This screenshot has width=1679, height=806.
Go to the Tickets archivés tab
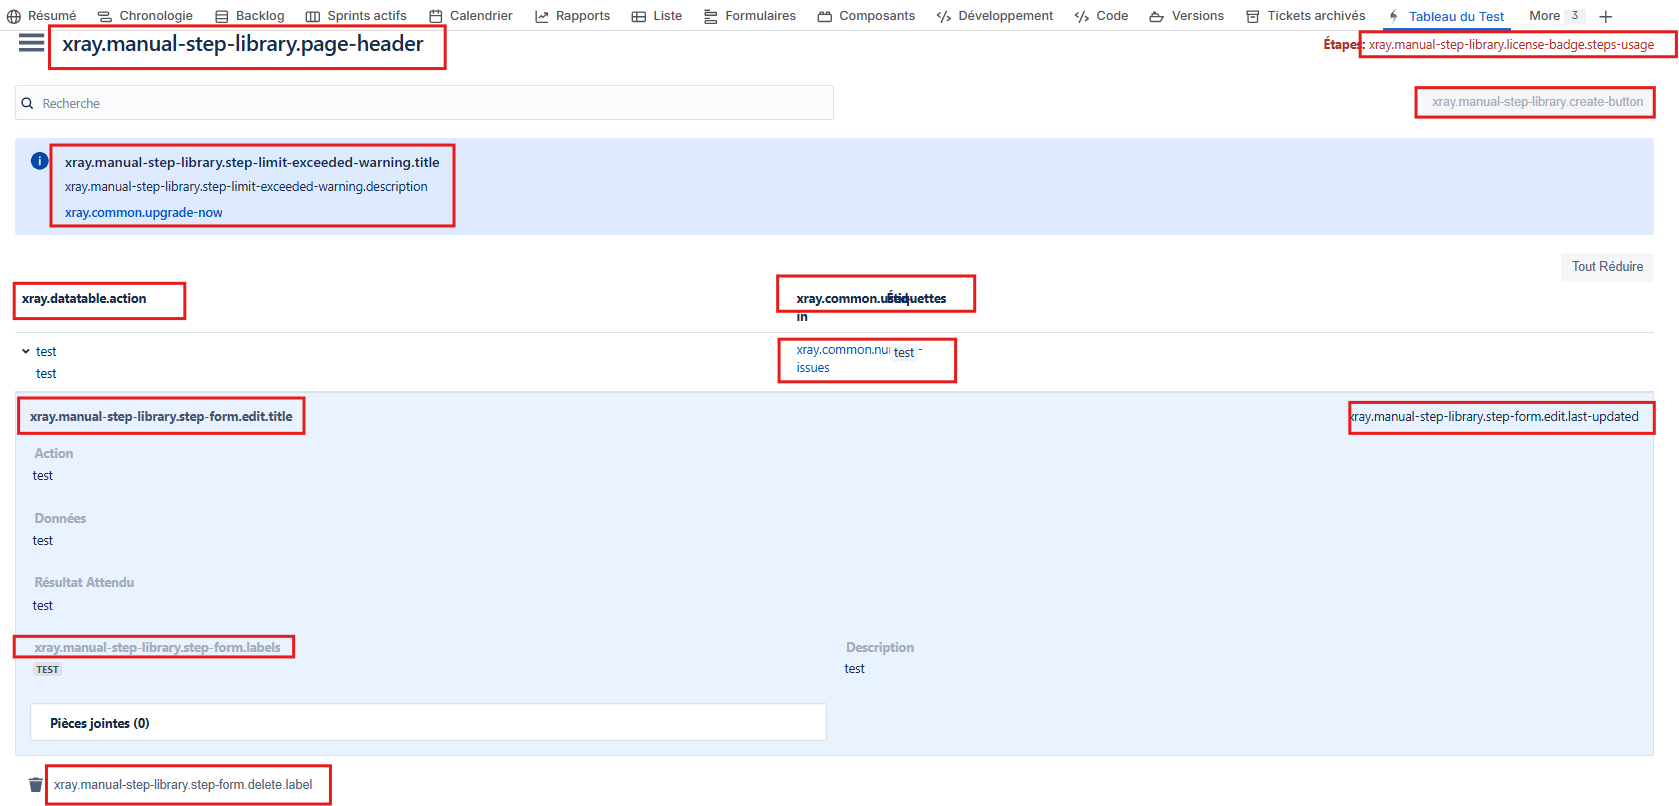pos(1305,16)
